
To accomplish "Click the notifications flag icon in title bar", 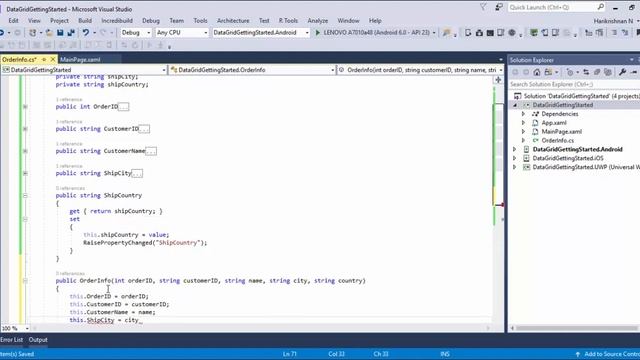I will pos(483,7).
